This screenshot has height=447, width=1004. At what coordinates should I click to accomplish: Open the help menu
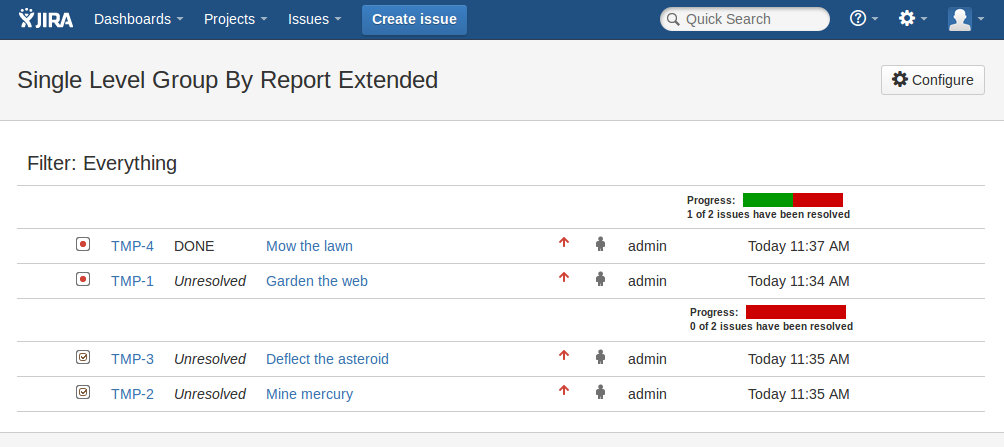pyautogui.click(x=863, y=19)
